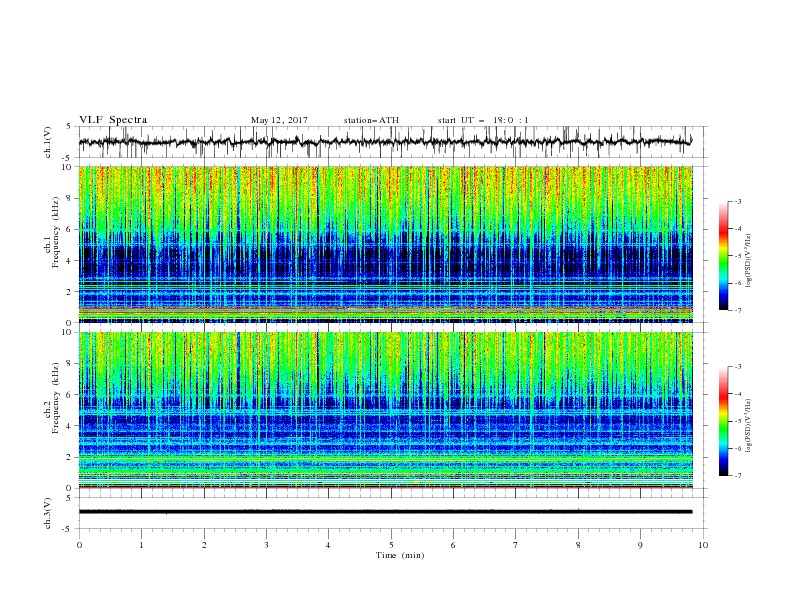Select the "May 12, 2017" date label
The image size is (792, 612).
click(279, 120)
